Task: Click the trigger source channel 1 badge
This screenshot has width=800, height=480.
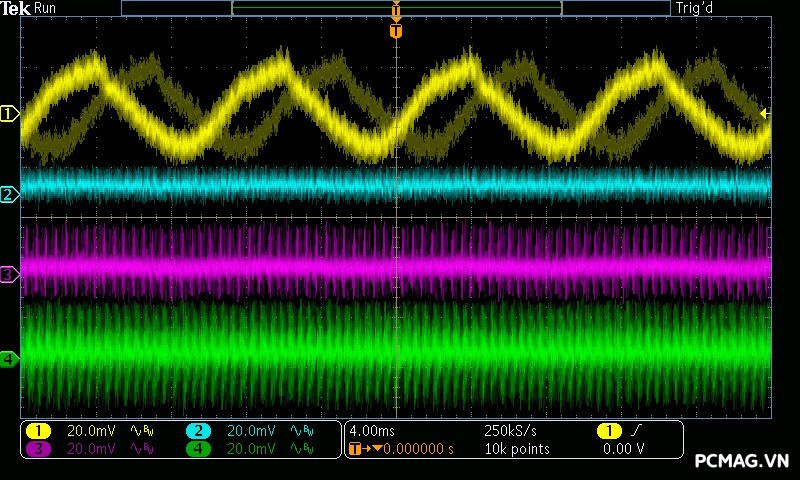Action: pos(609,431)
